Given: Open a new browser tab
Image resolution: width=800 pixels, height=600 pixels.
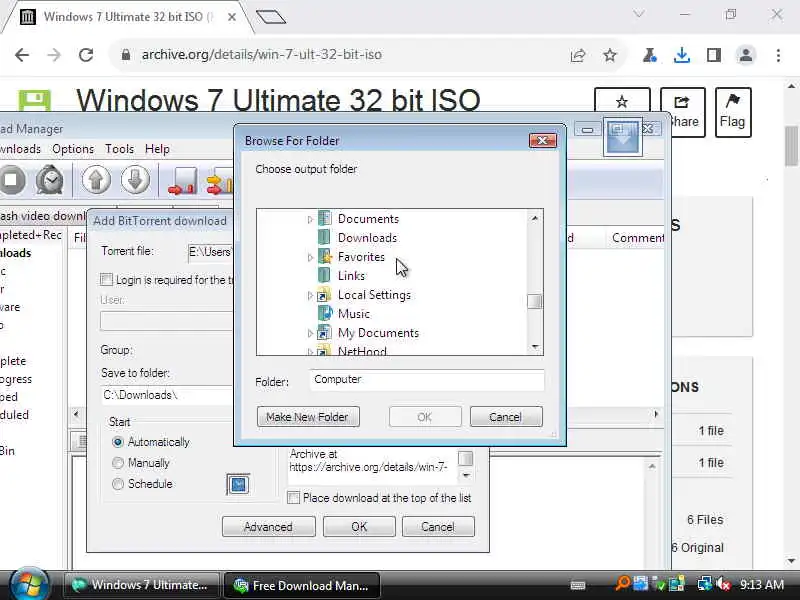Looking at the screenshot, I should [x=271, y=17].
